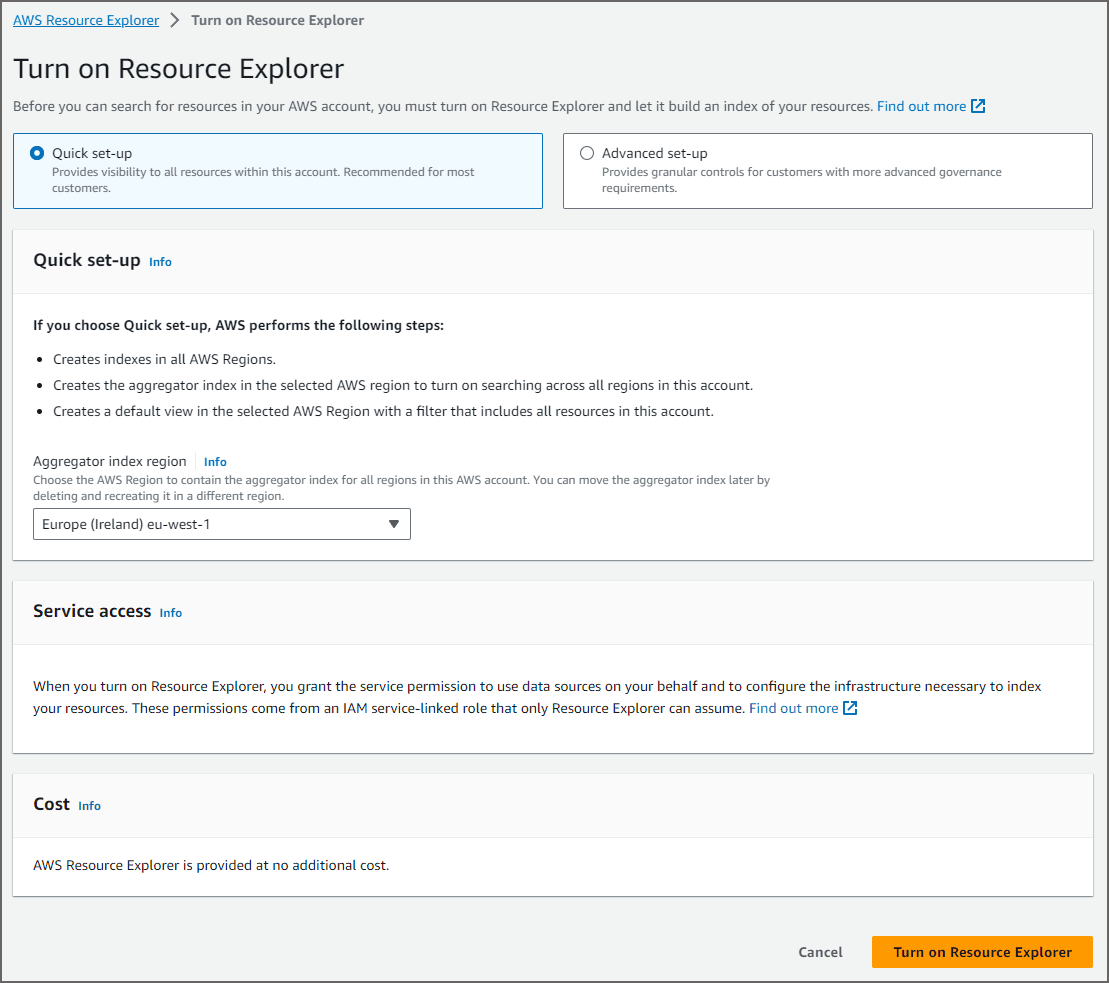Click the page title 'Turn on Resource Explorer'
This screenshot has width=1109, height=983.
coord(179,69)
